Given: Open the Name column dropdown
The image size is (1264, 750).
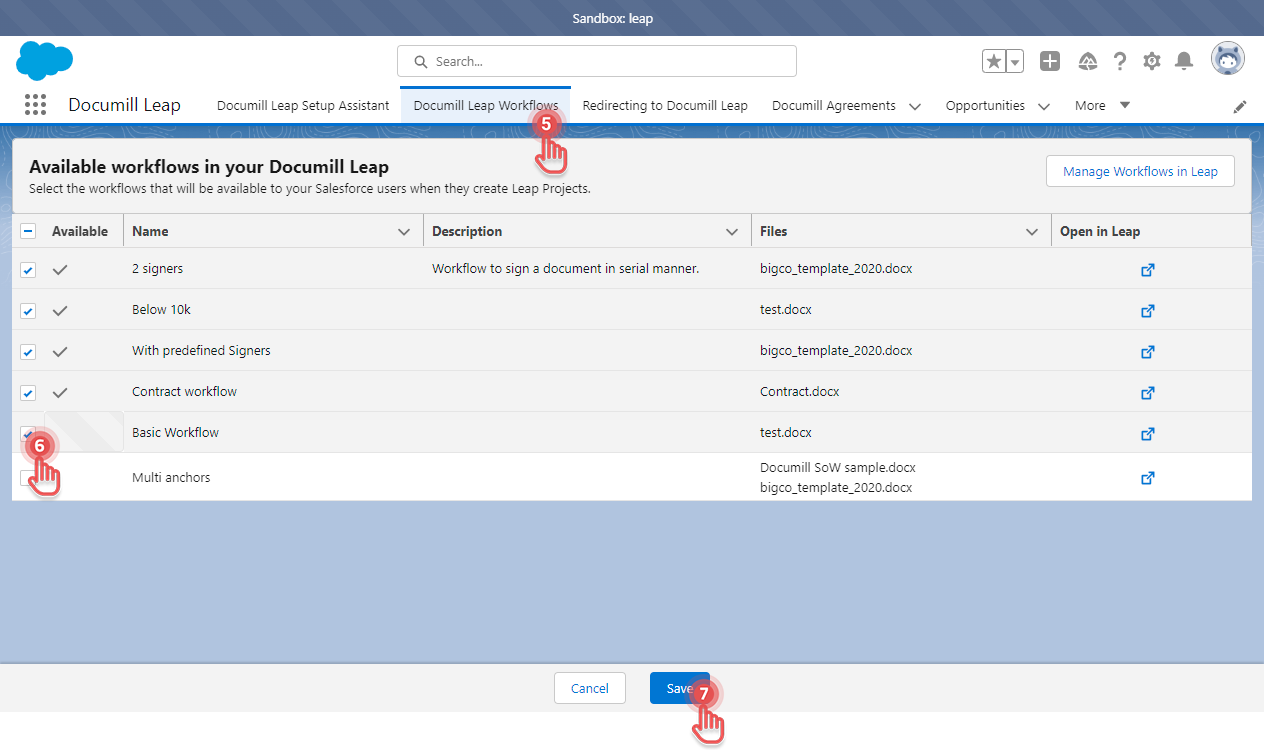Looking at the screenshot, I should (405, 230).
